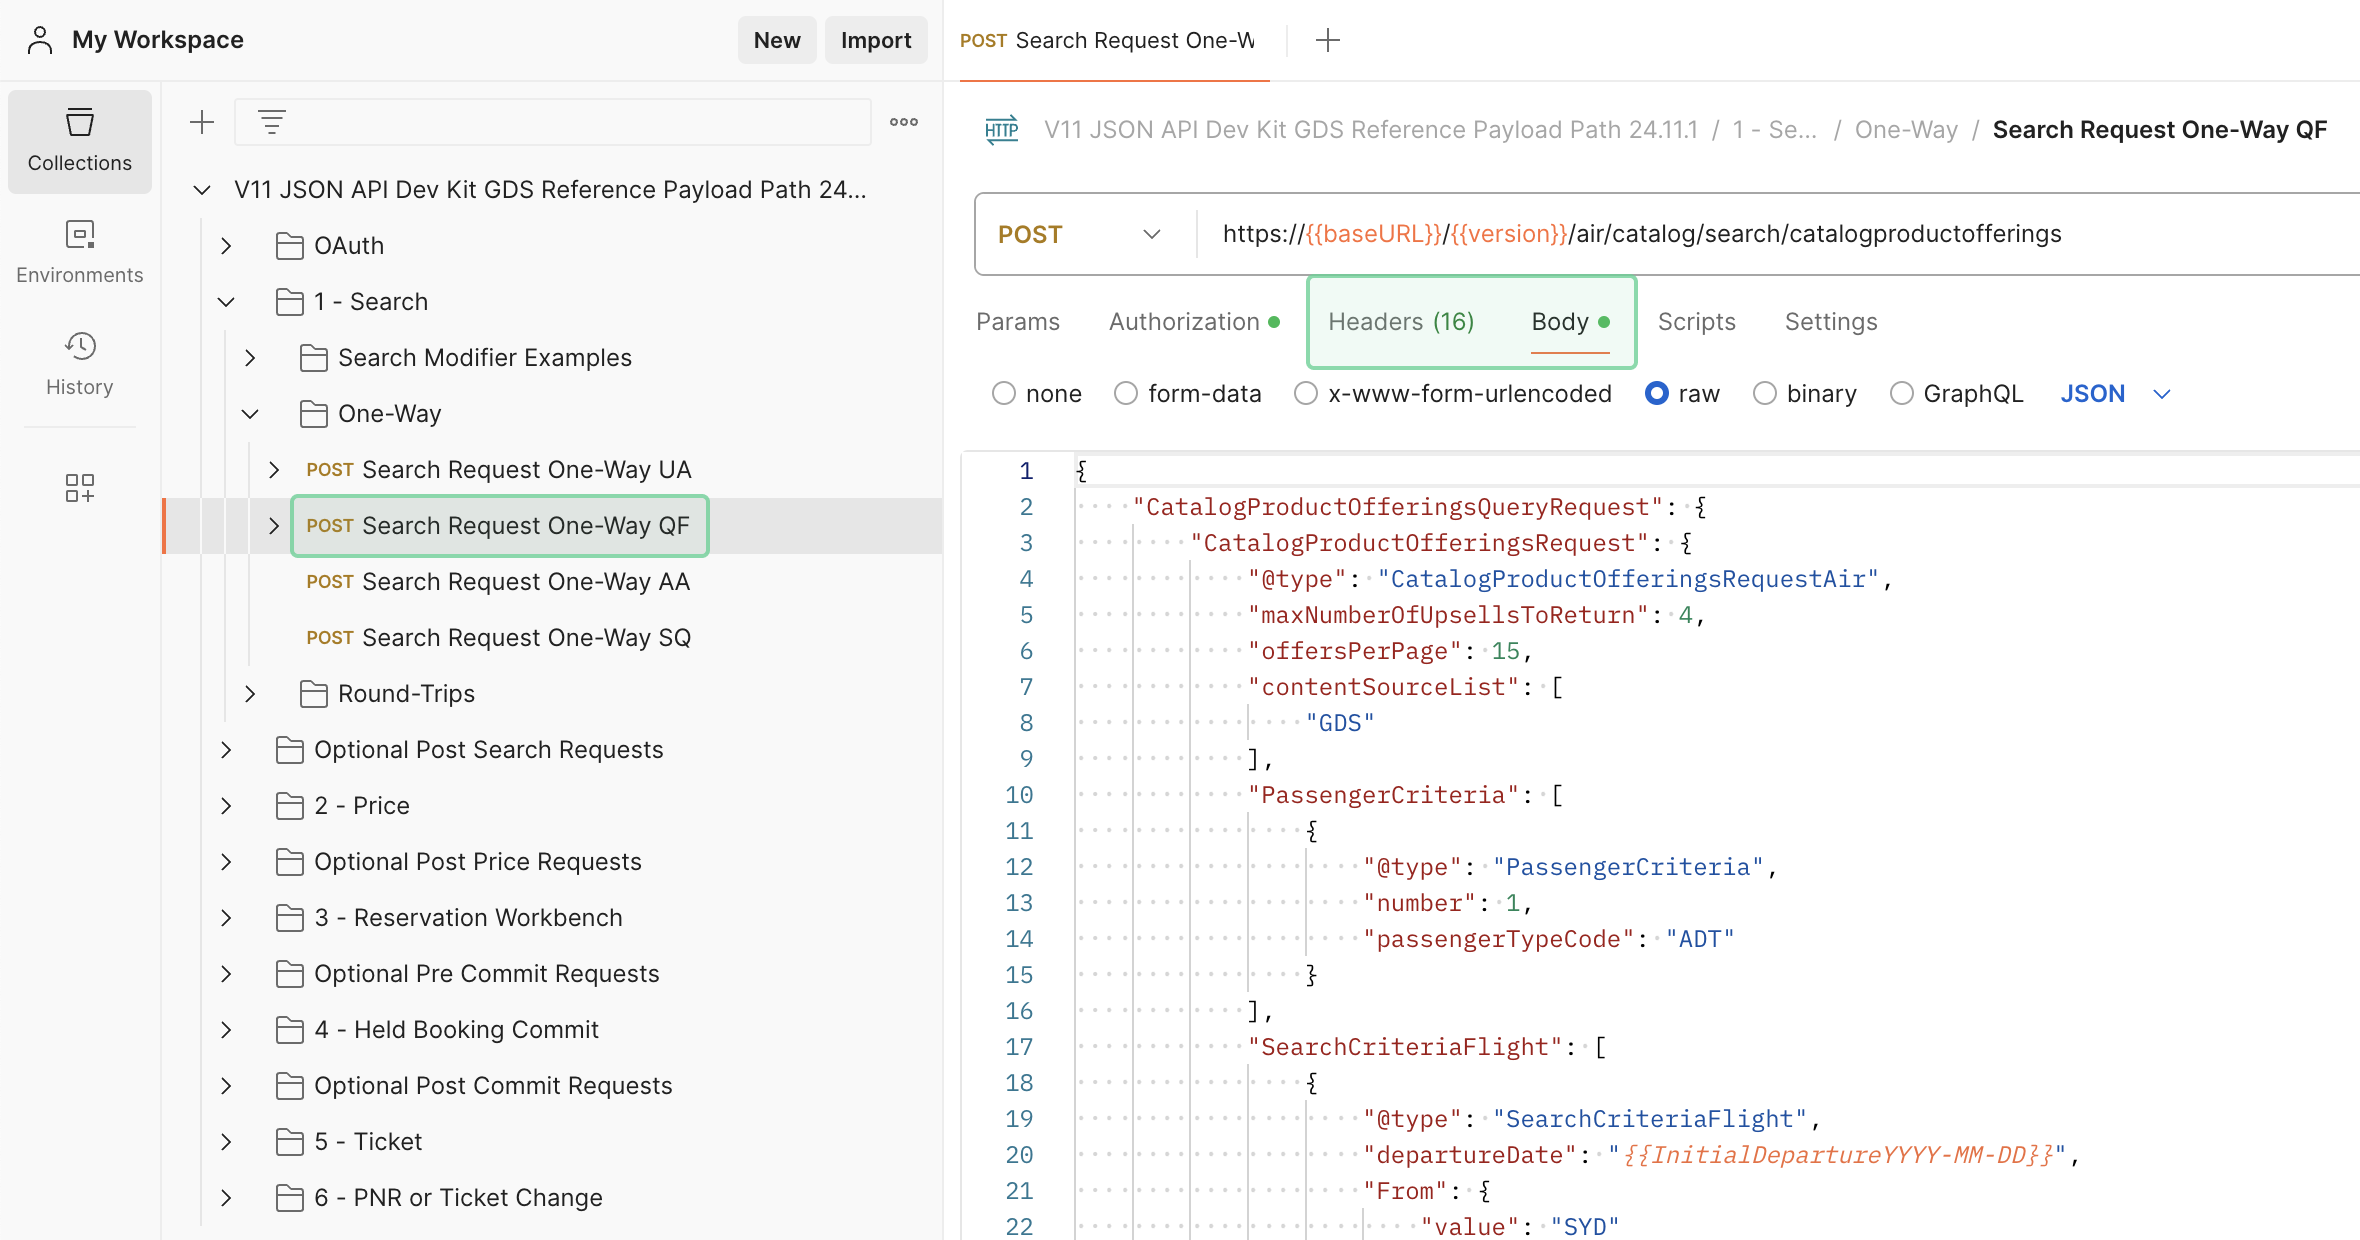This screenshot has height=1240, width=2360.
Task: Open the Collections sidebar panel
Action: 79,141
